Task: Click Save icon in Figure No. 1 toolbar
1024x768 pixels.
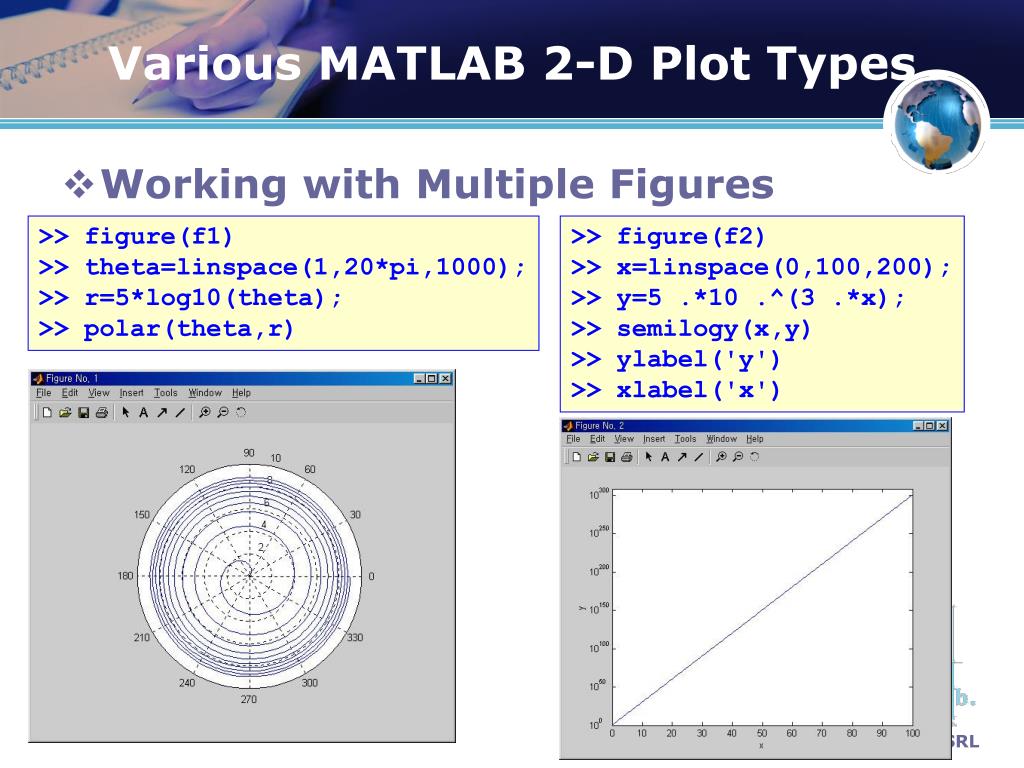Action: pos(83,412)
